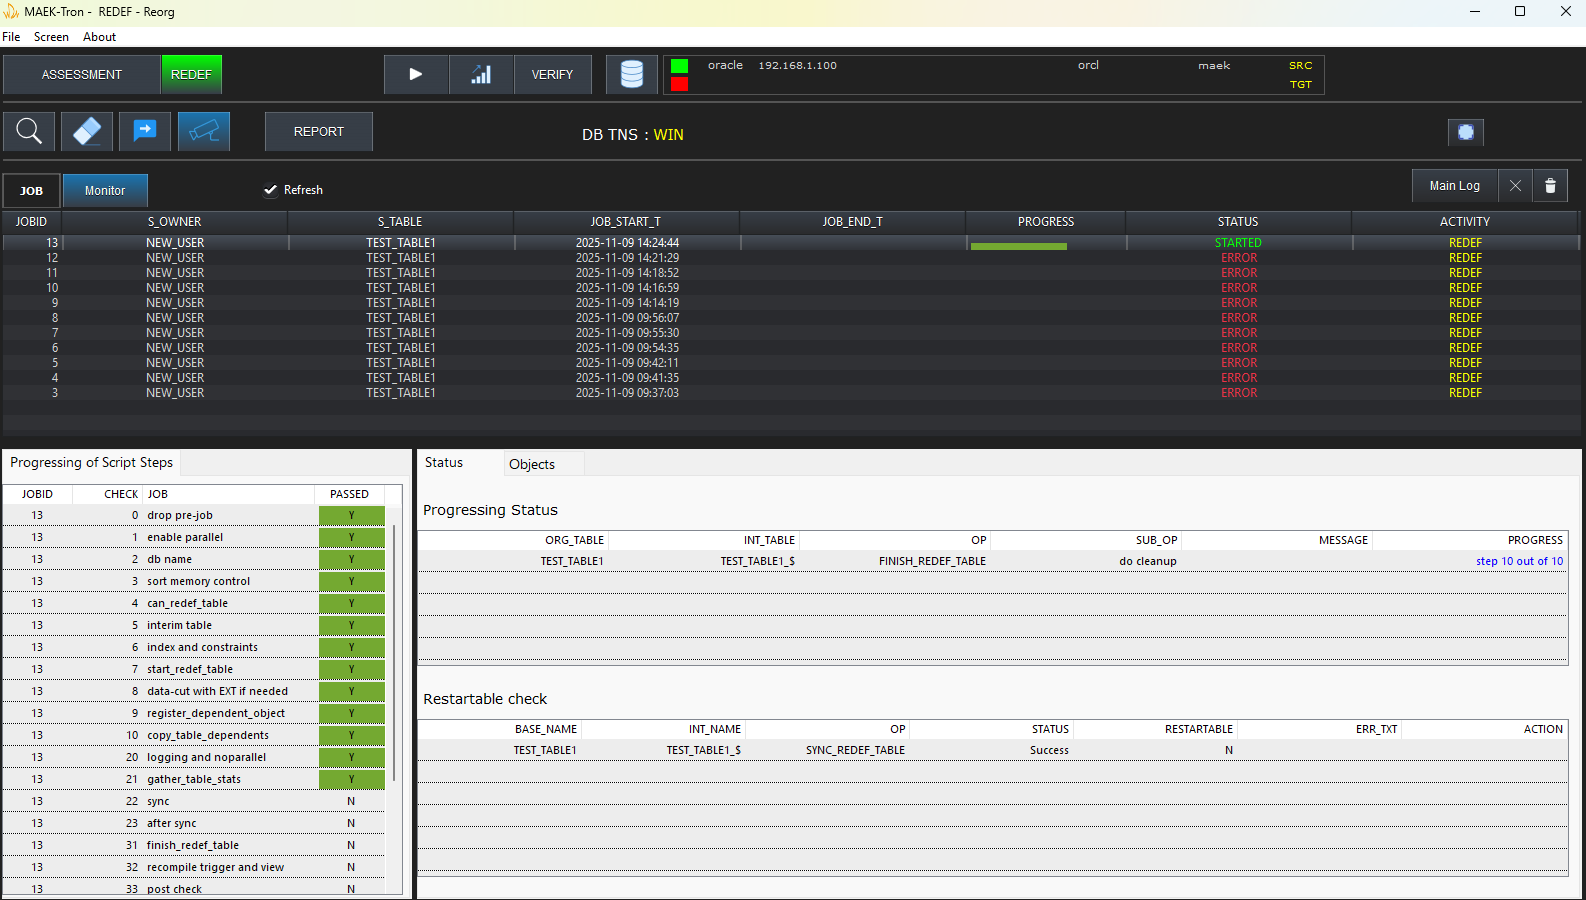Open the About menu

(x=99, y=37)
